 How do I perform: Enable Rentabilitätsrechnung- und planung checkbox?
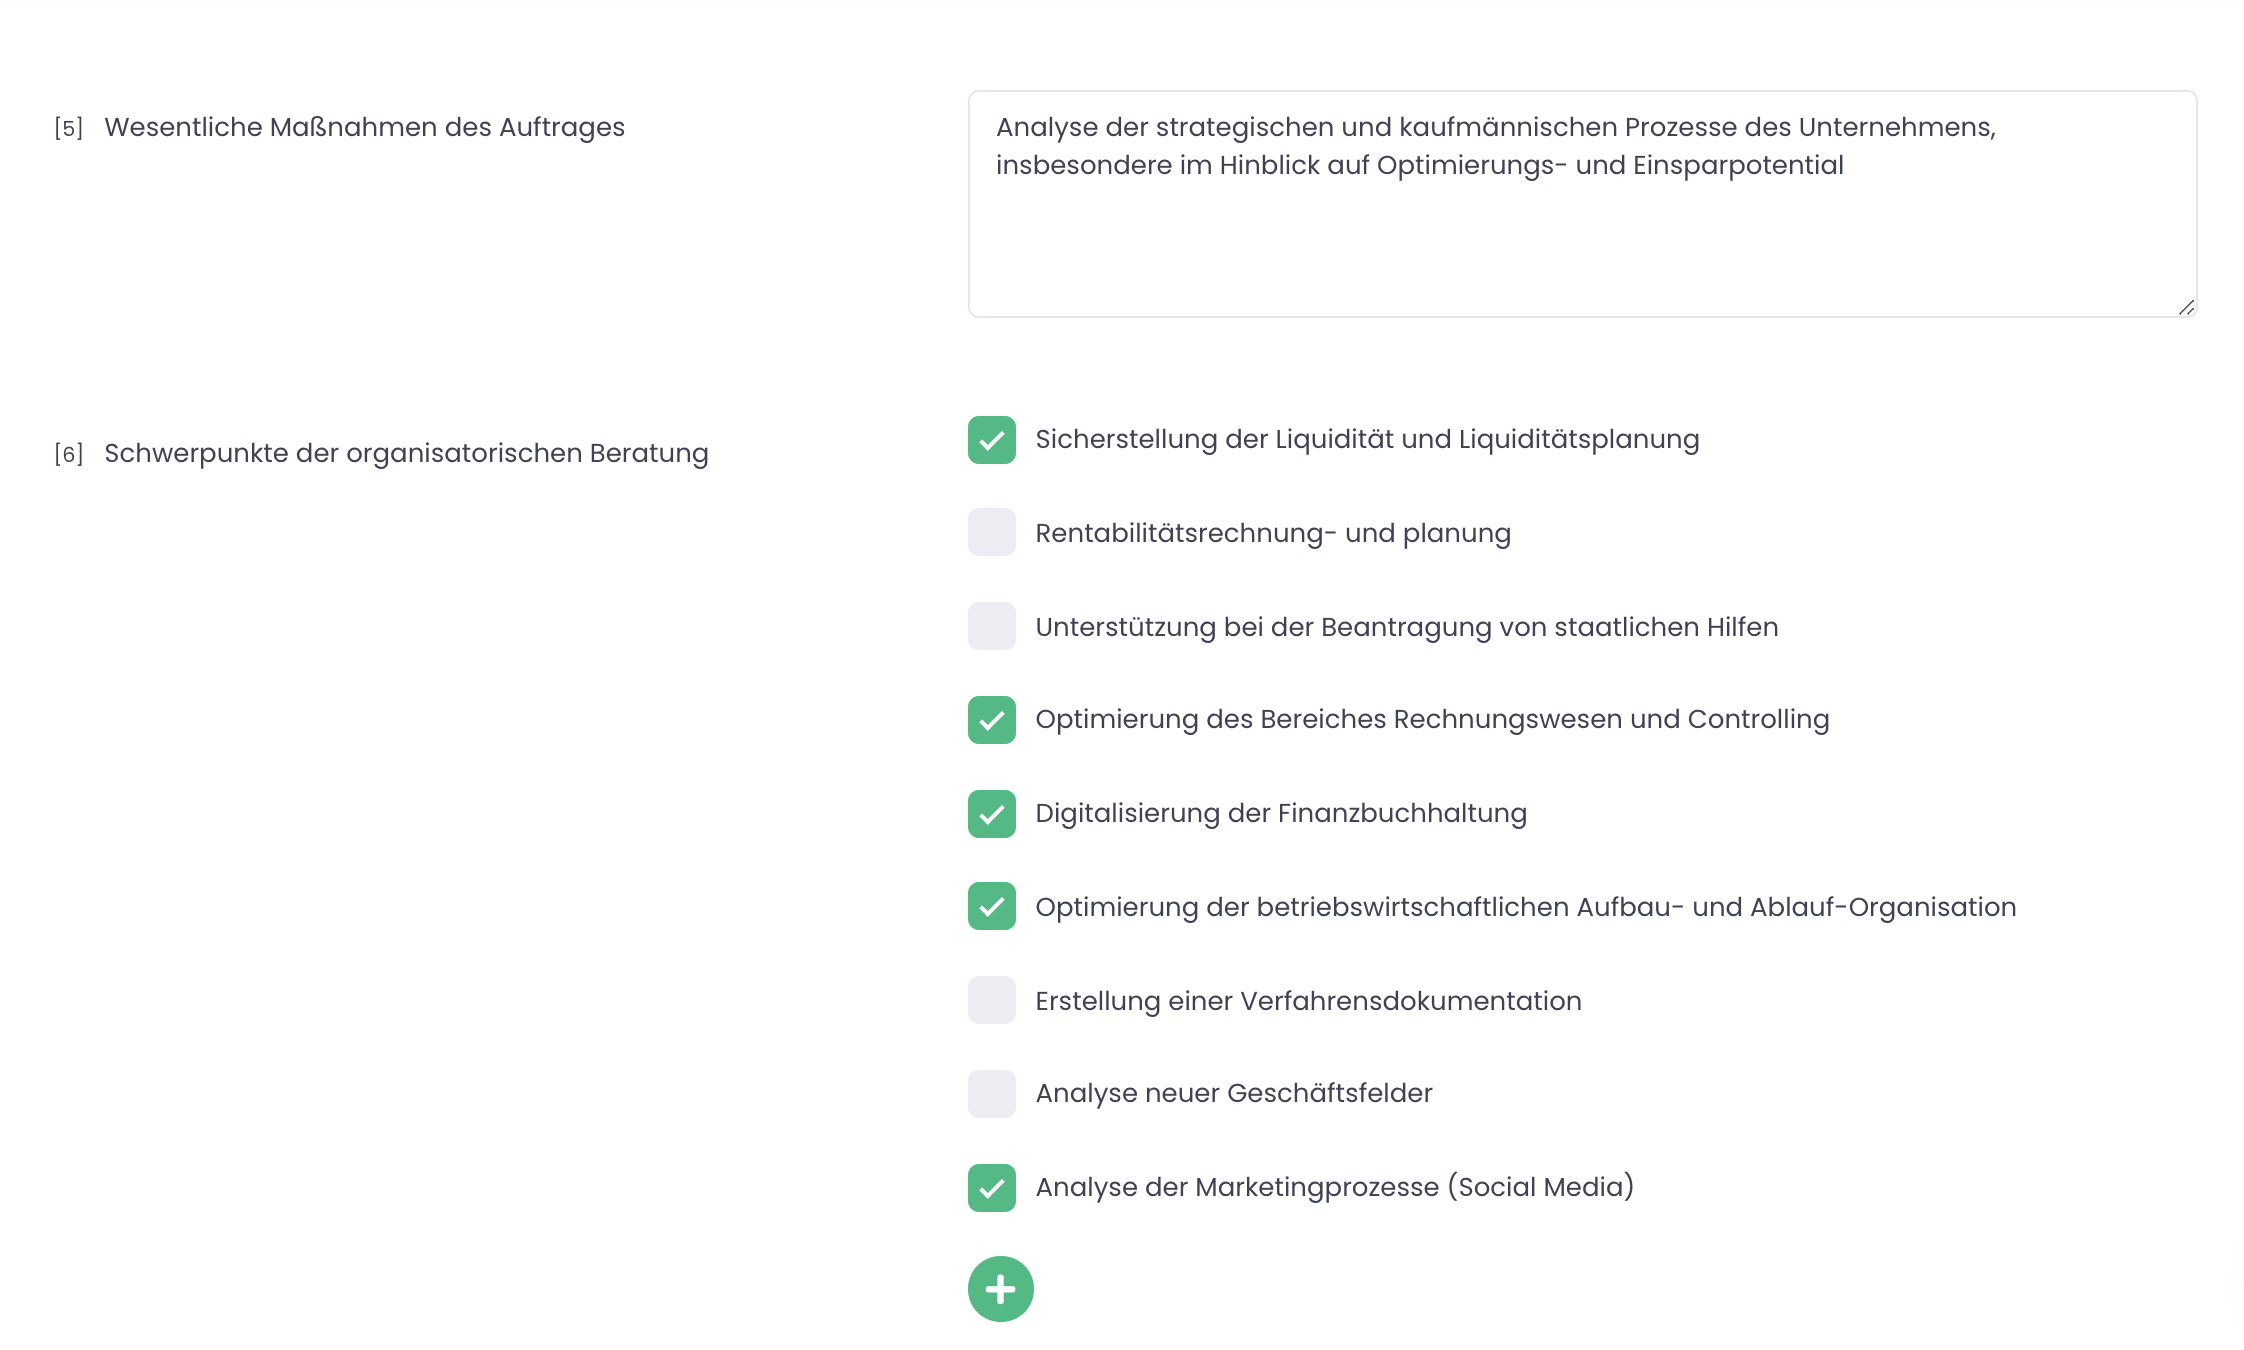[991, 532]
